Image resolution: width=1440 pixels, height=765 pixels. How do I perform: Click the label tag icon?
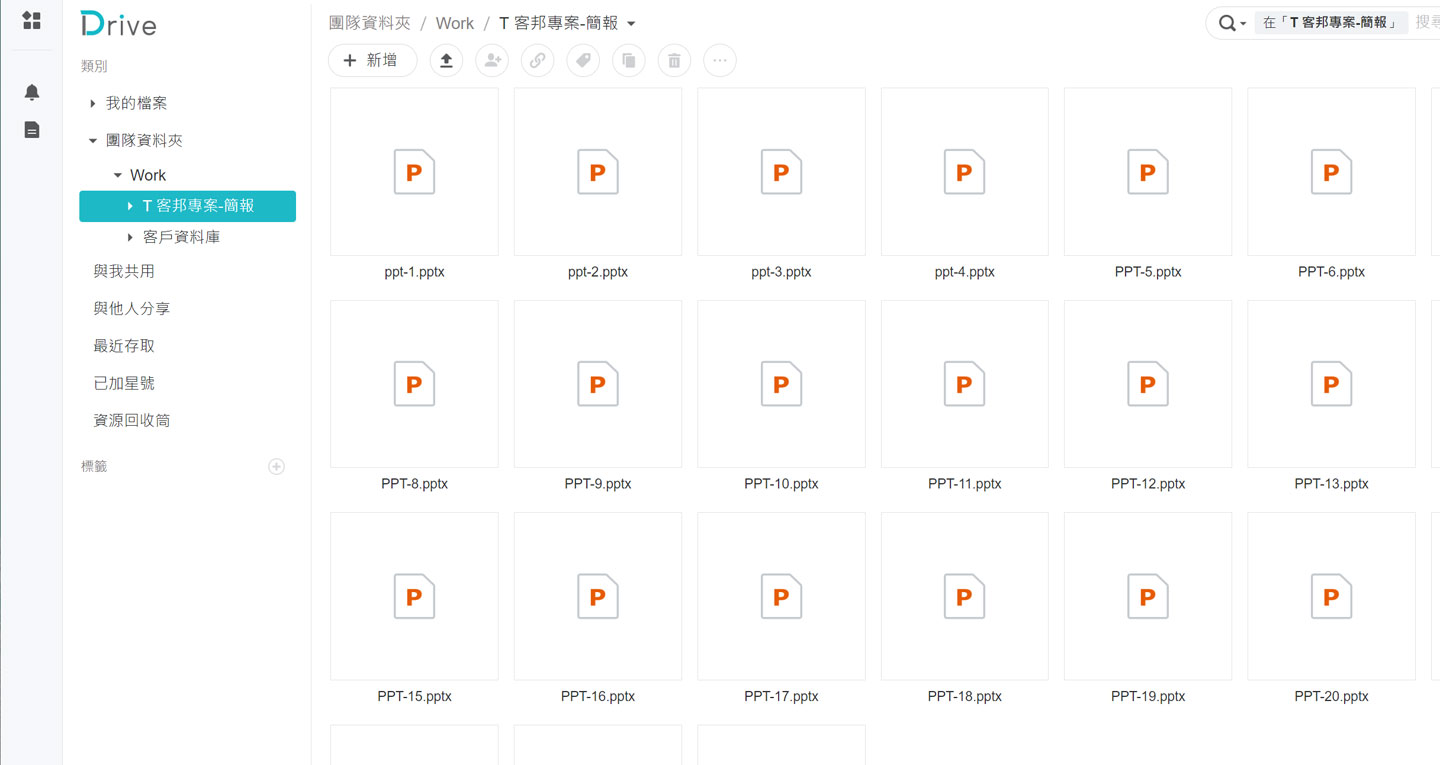[x=583, y=61]
